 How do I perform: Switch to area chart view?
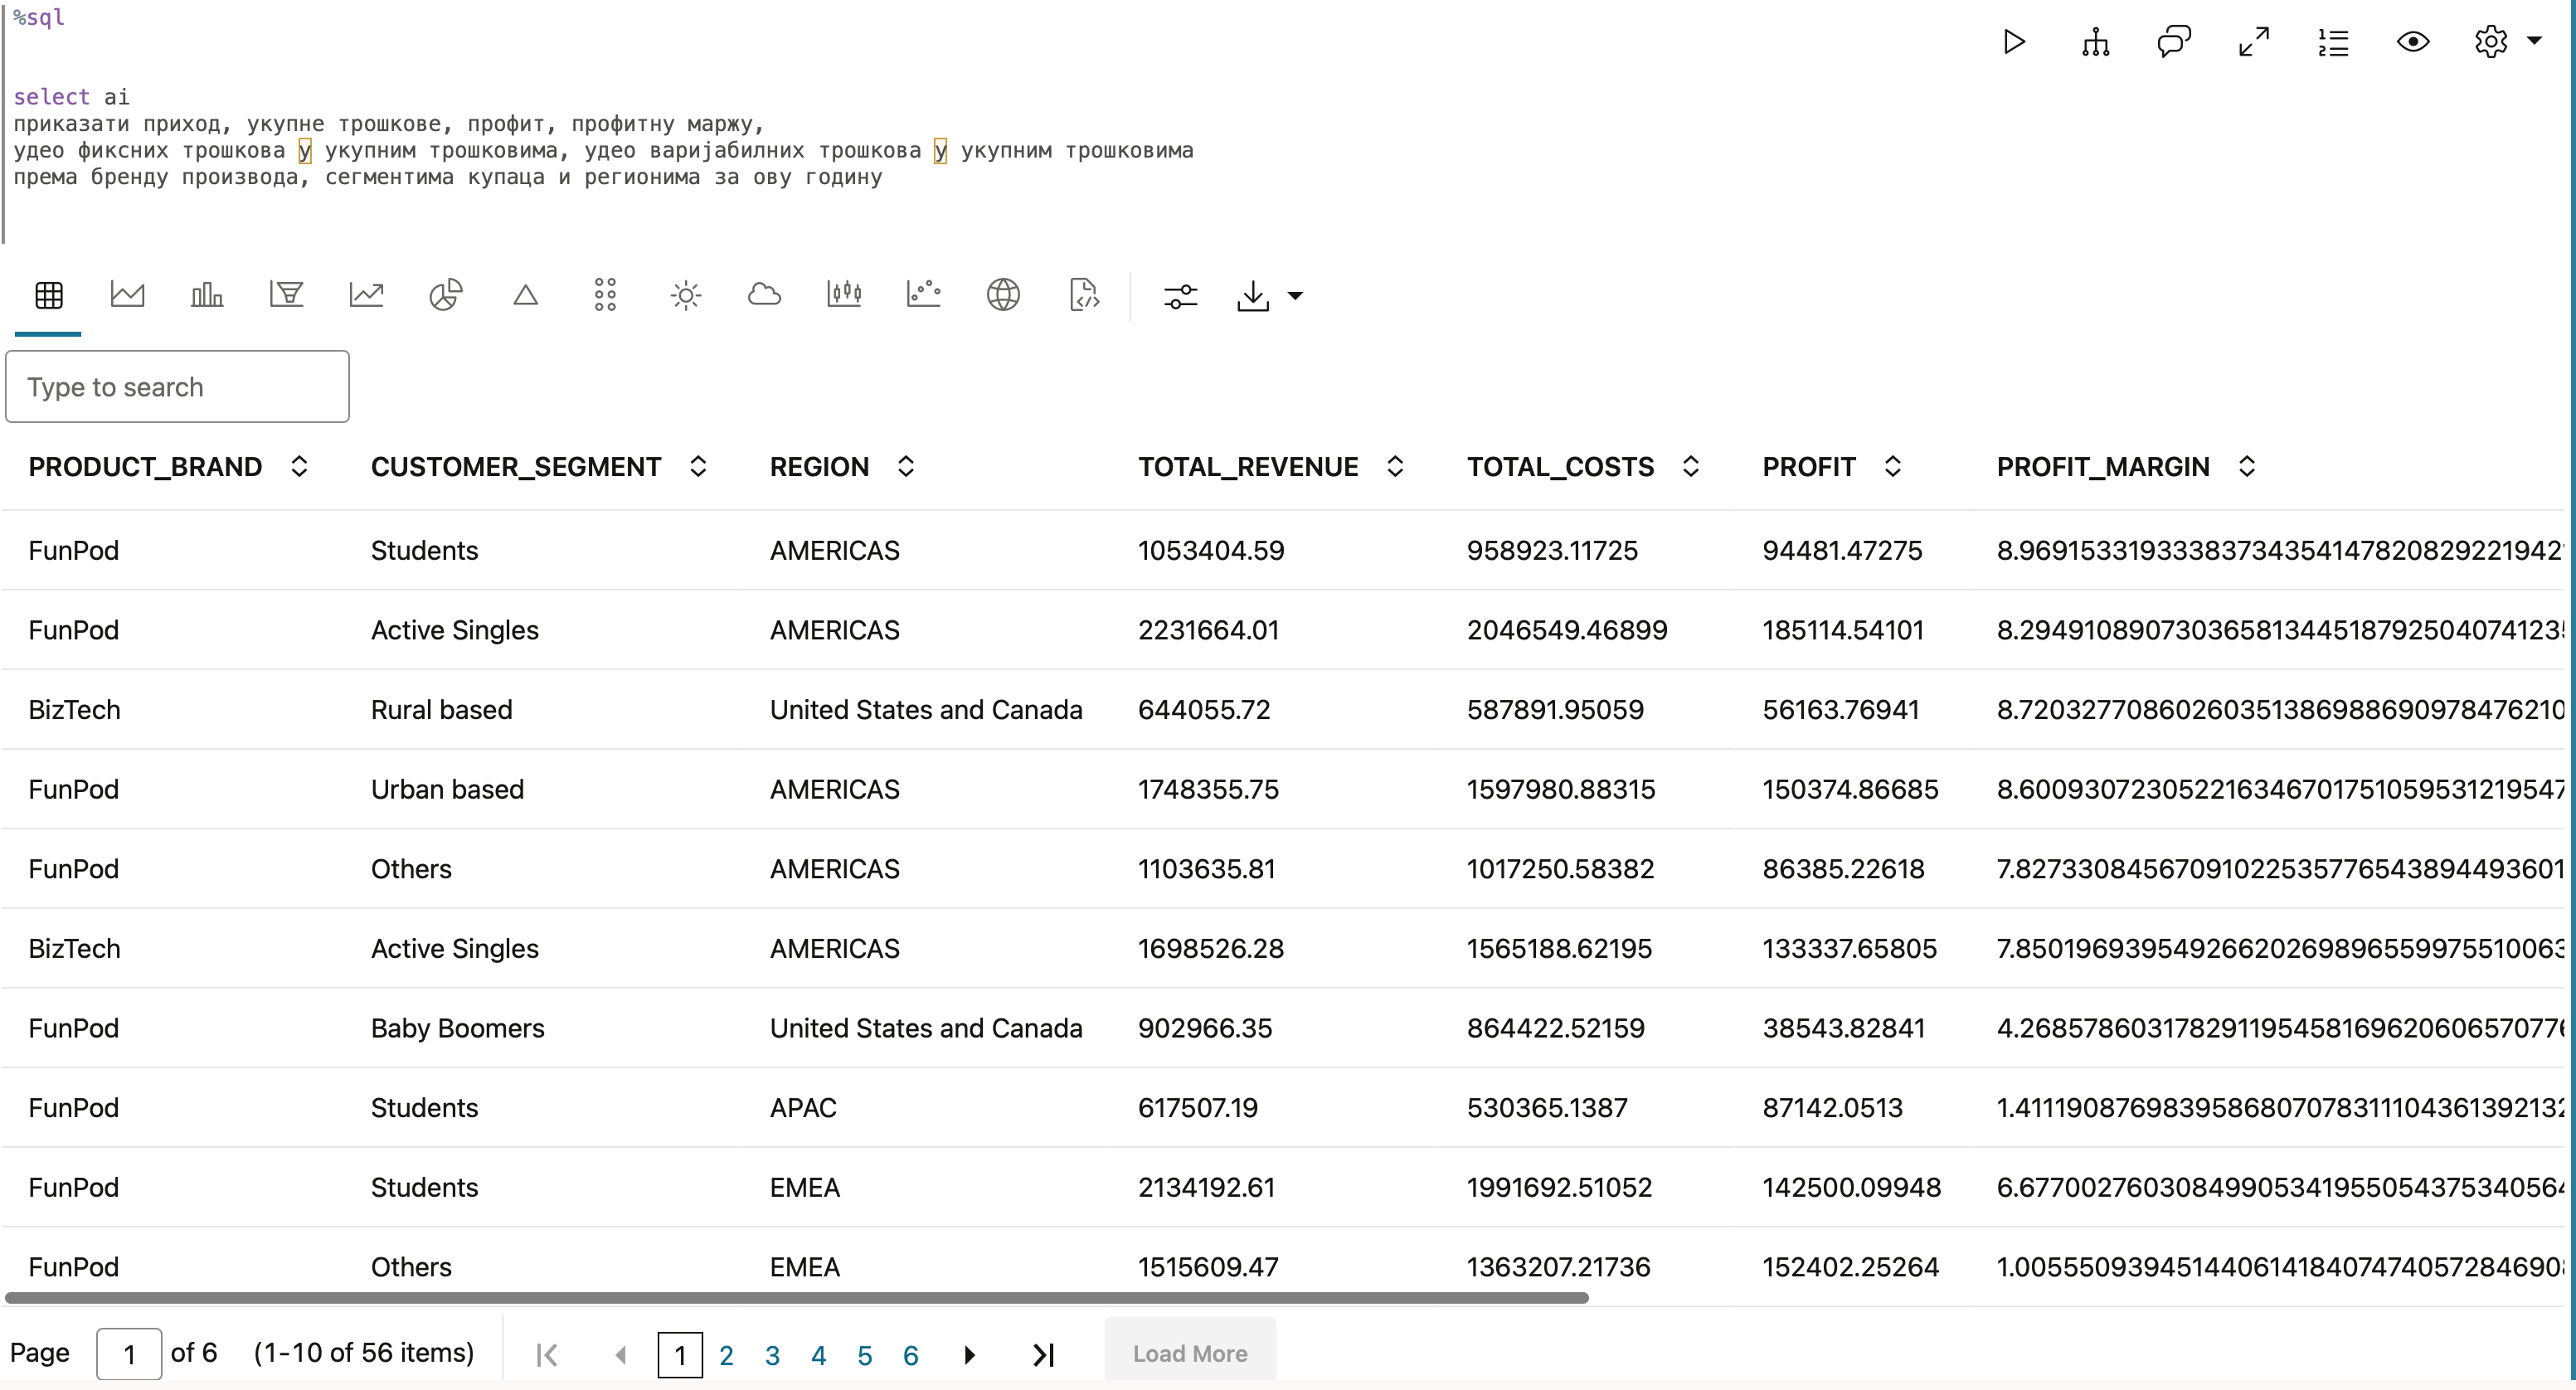click(x=127, y=295)
